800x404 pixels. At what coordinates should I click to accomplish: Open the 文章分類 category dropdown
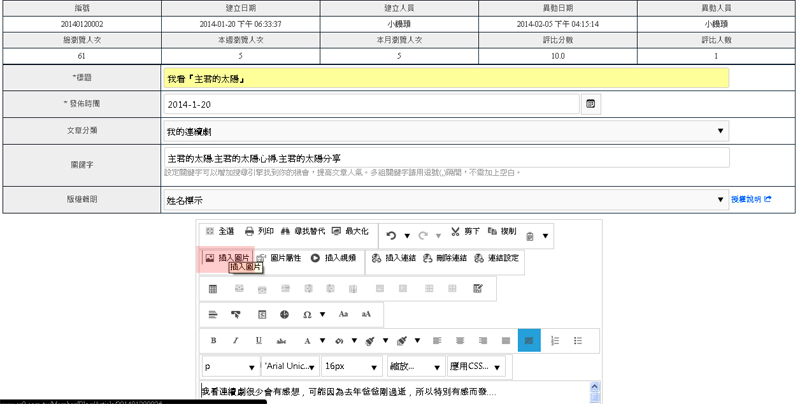[446, 131]
